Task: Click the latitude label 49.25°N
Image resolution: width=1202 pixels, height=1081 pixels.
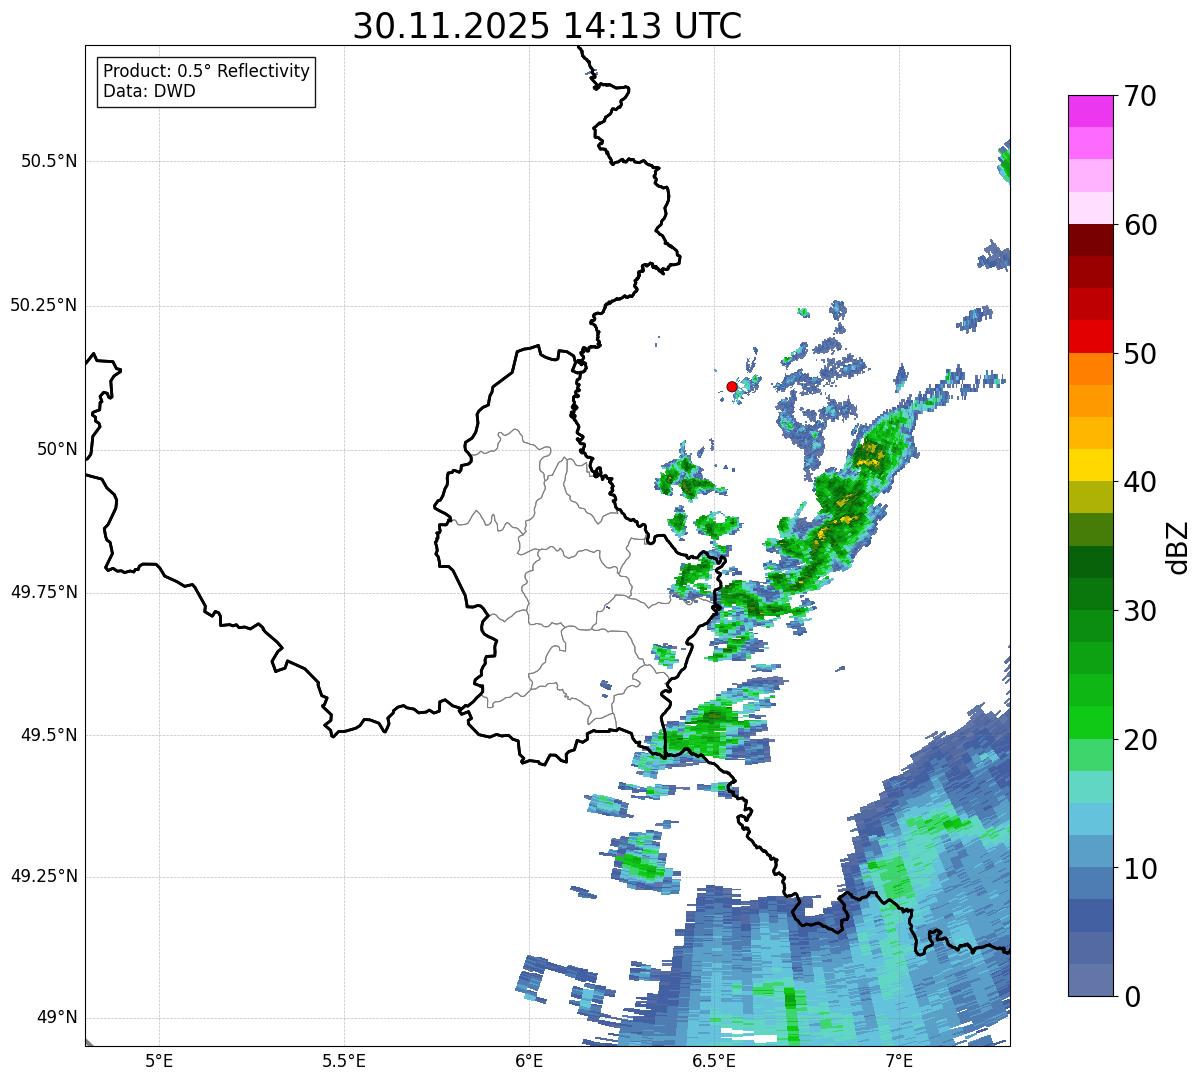Action: (x=44, y=876)
